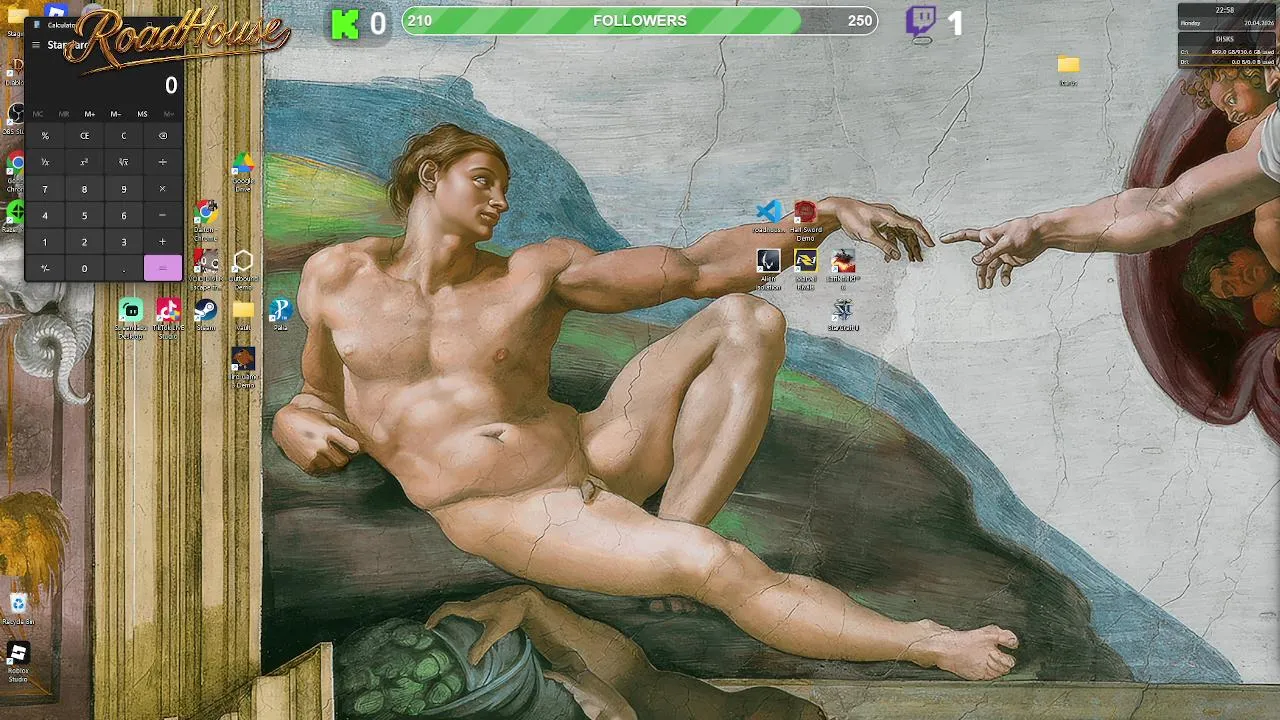The image size is (1280, 720).
Task: Click the 1 key in Calculator
Action: [45, 242]
